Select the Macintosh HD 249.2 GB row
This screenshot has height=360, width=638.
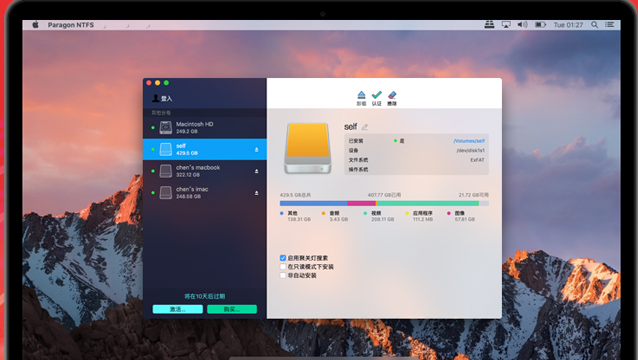point(205,127)
